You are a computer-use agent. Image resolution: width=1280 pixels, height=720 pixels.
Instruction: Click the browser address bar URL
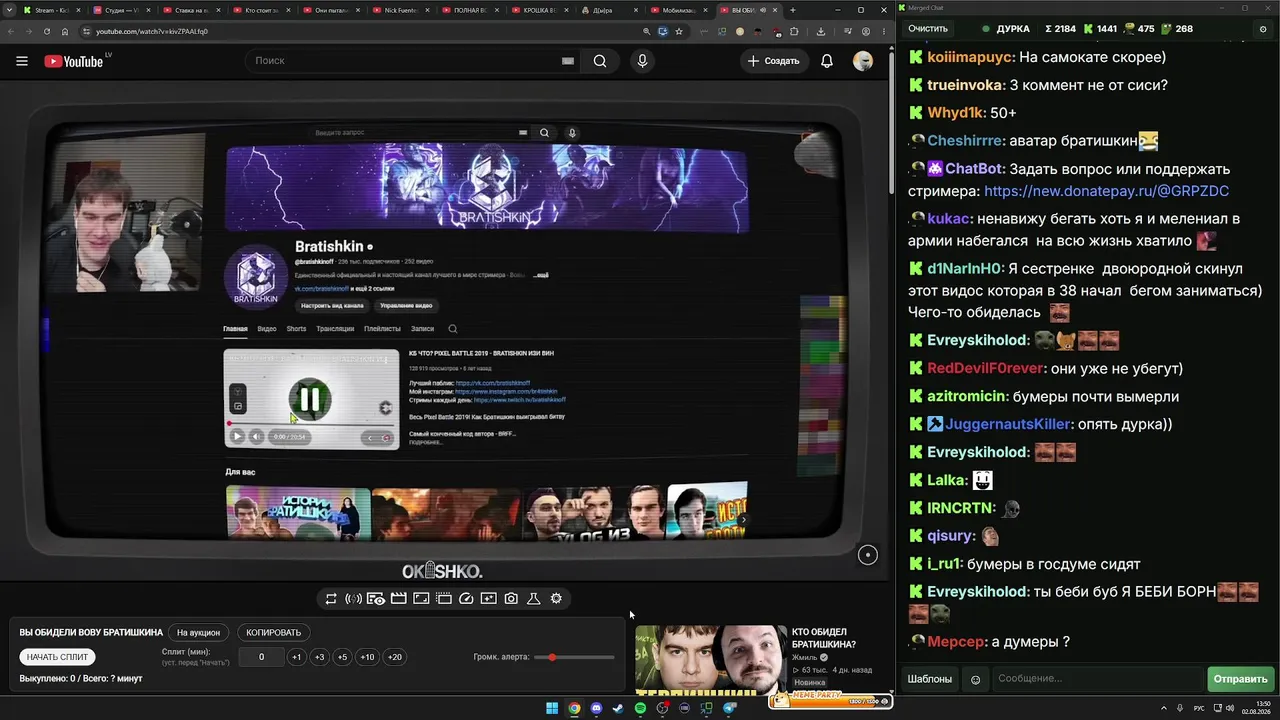pyautogui.click(x=152, y=31)
